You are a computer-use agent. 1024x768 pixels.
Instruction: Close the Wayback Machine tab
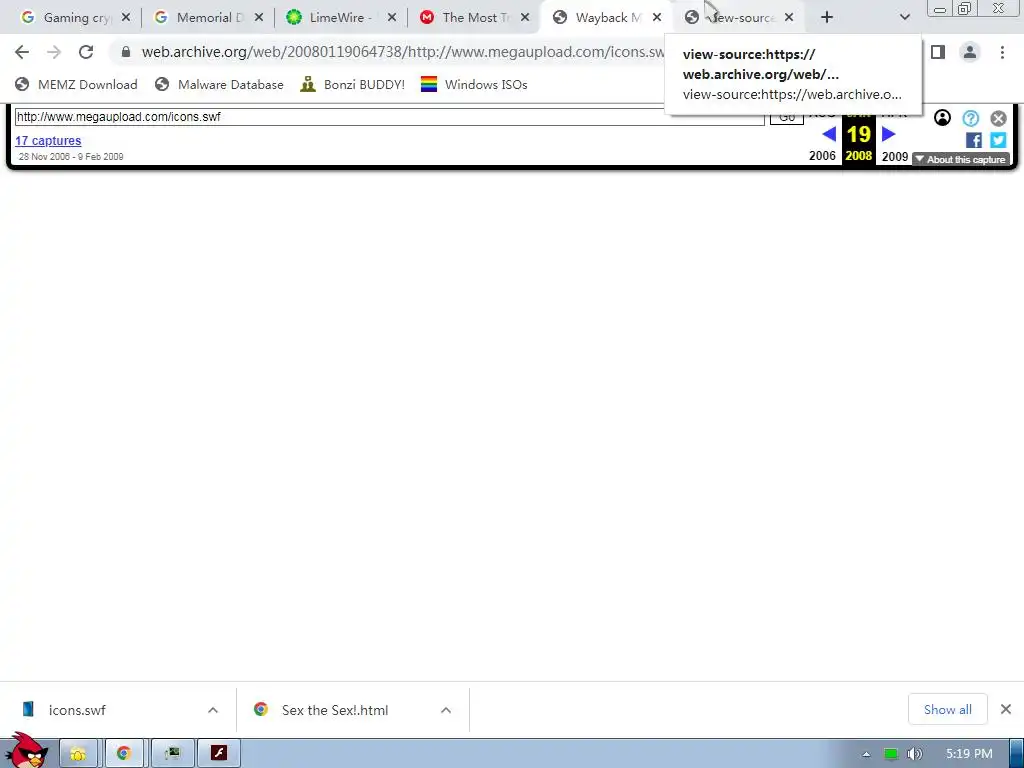(x=657, y=18)
